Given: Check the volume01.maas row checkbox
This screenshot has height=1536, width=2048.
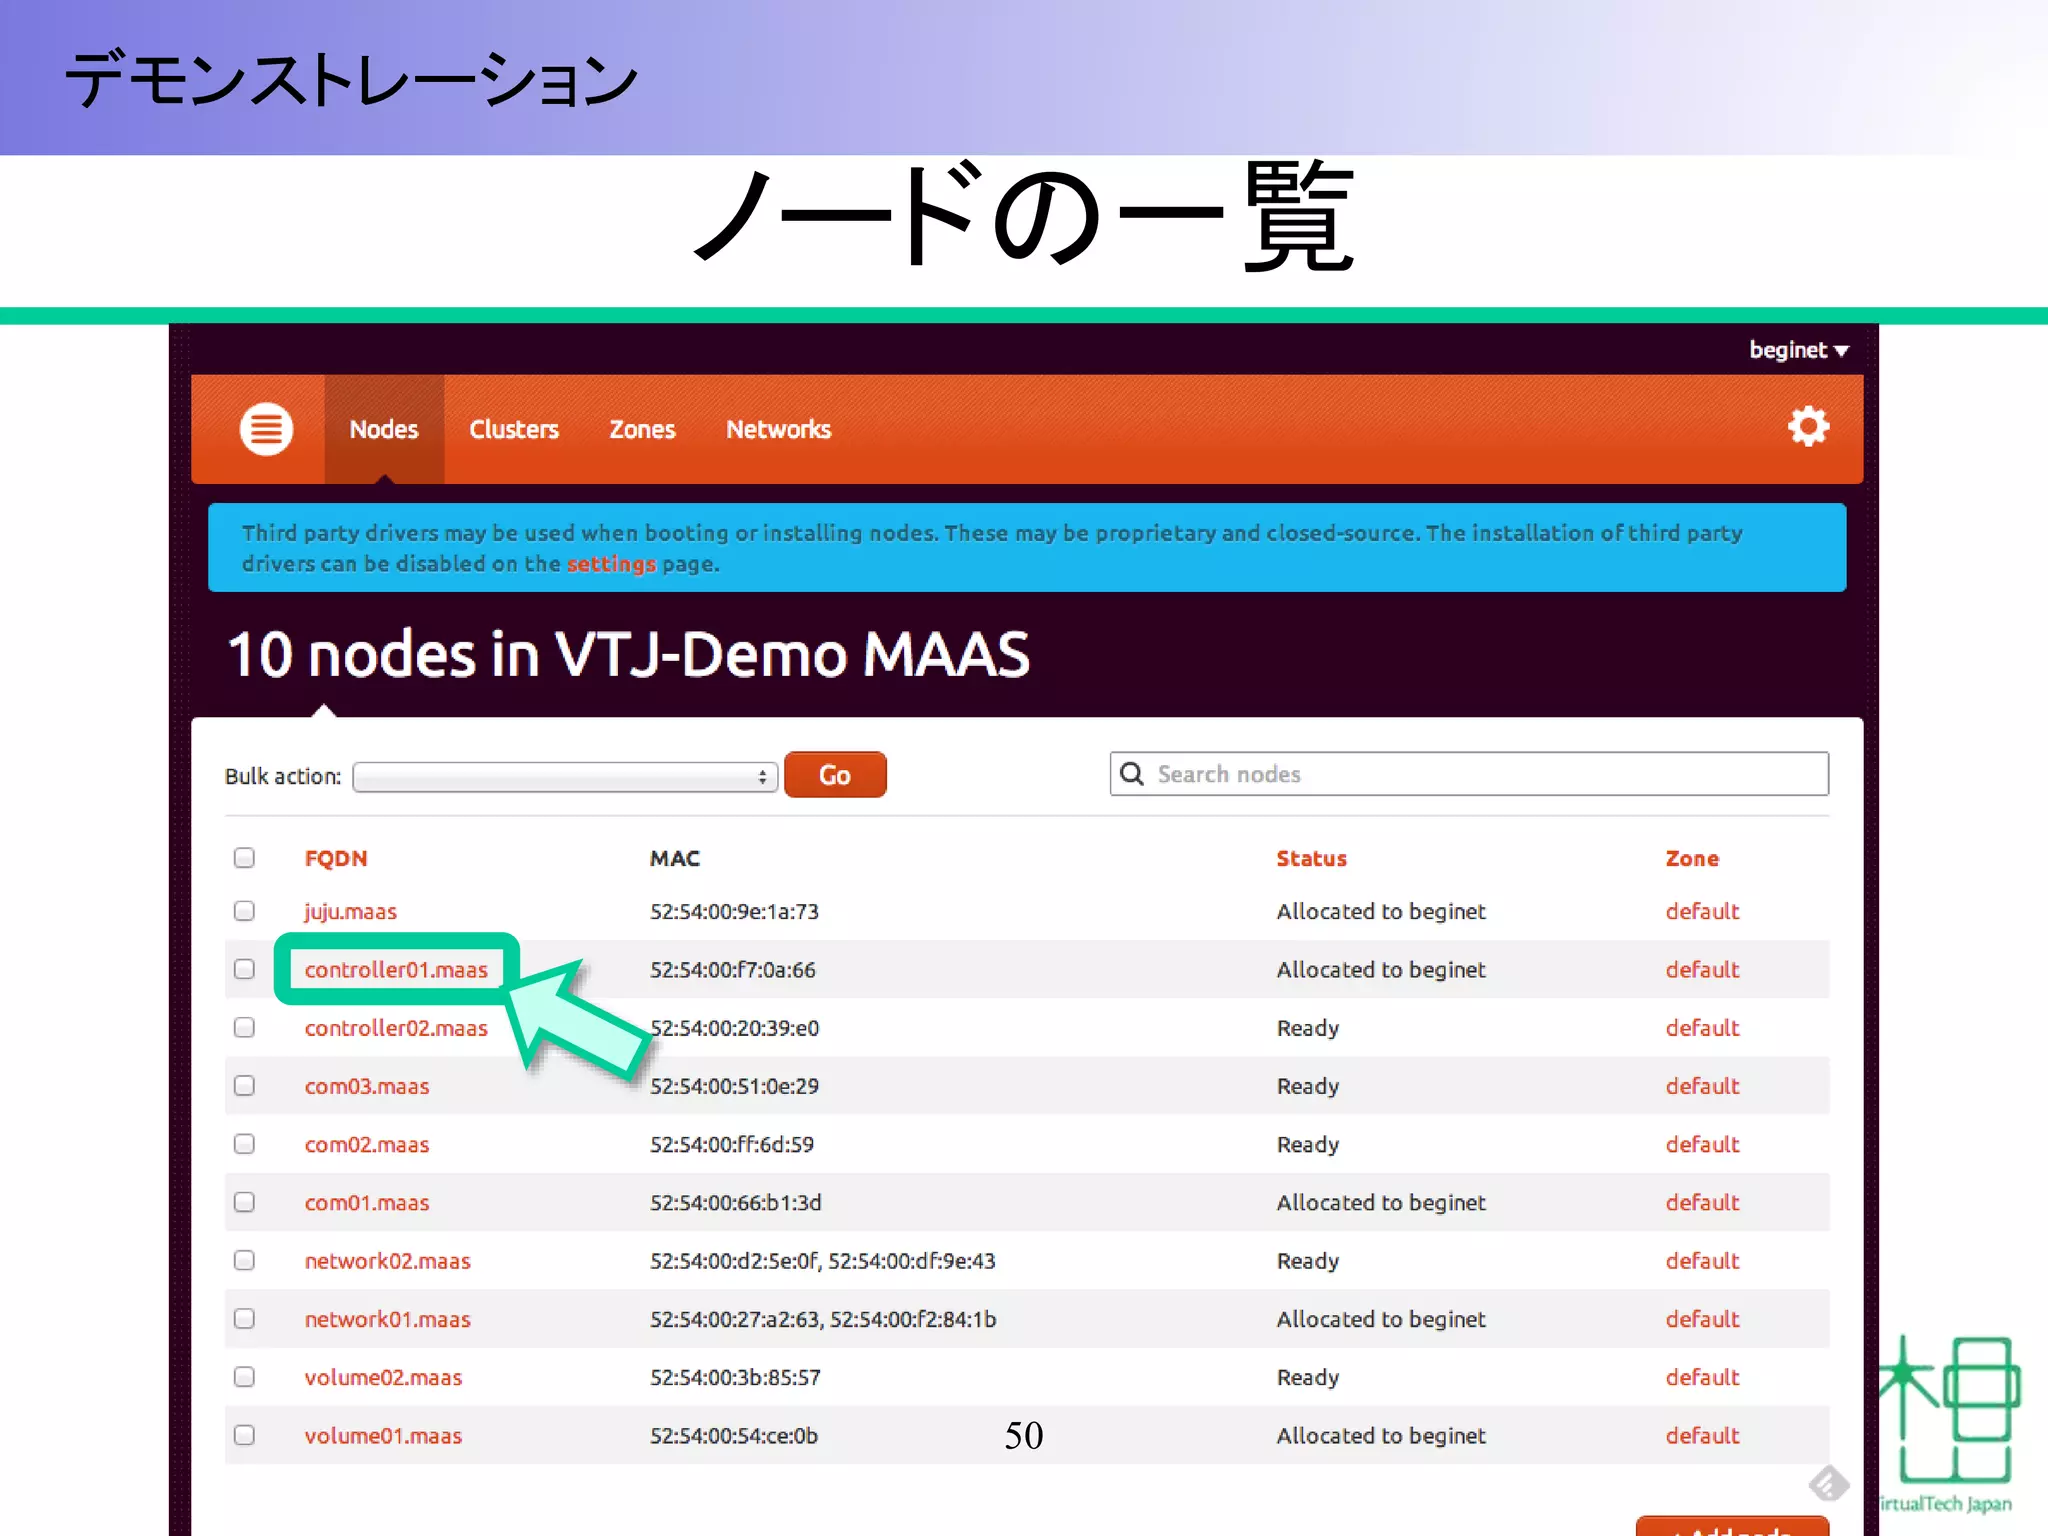Looking at the screenshot, I should click(244, 1435).
